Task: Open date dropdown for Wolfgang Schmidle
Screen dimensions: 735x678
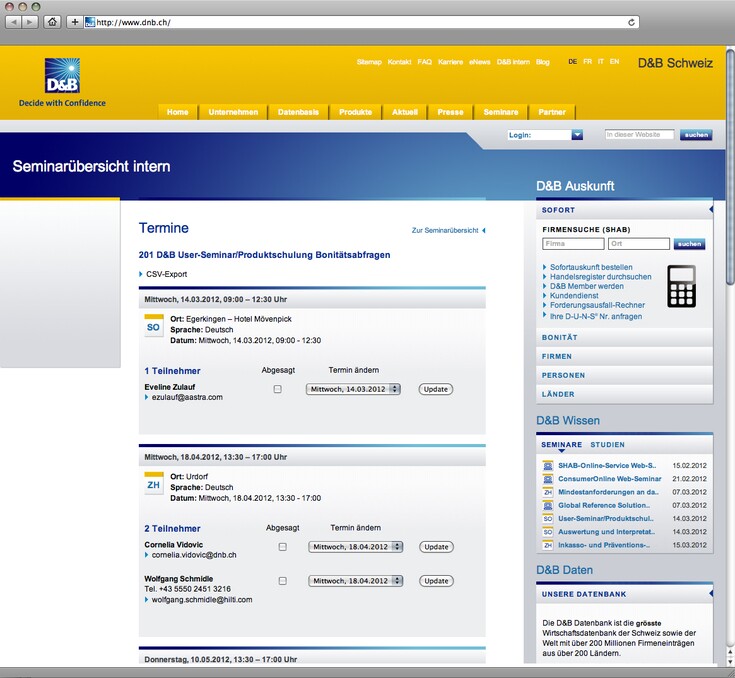Action: pyautogui.click(x=355, y=581)
